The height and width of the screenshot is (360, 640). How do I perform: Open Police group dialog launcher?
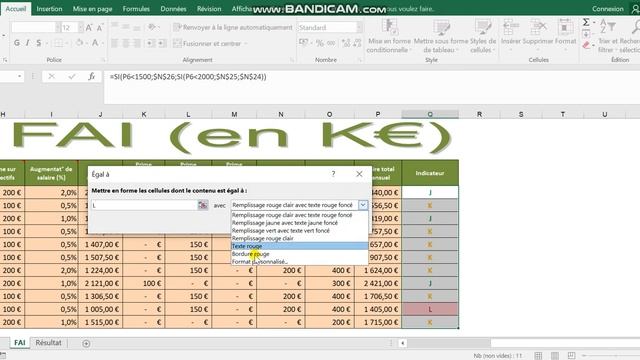coord(103,60)
